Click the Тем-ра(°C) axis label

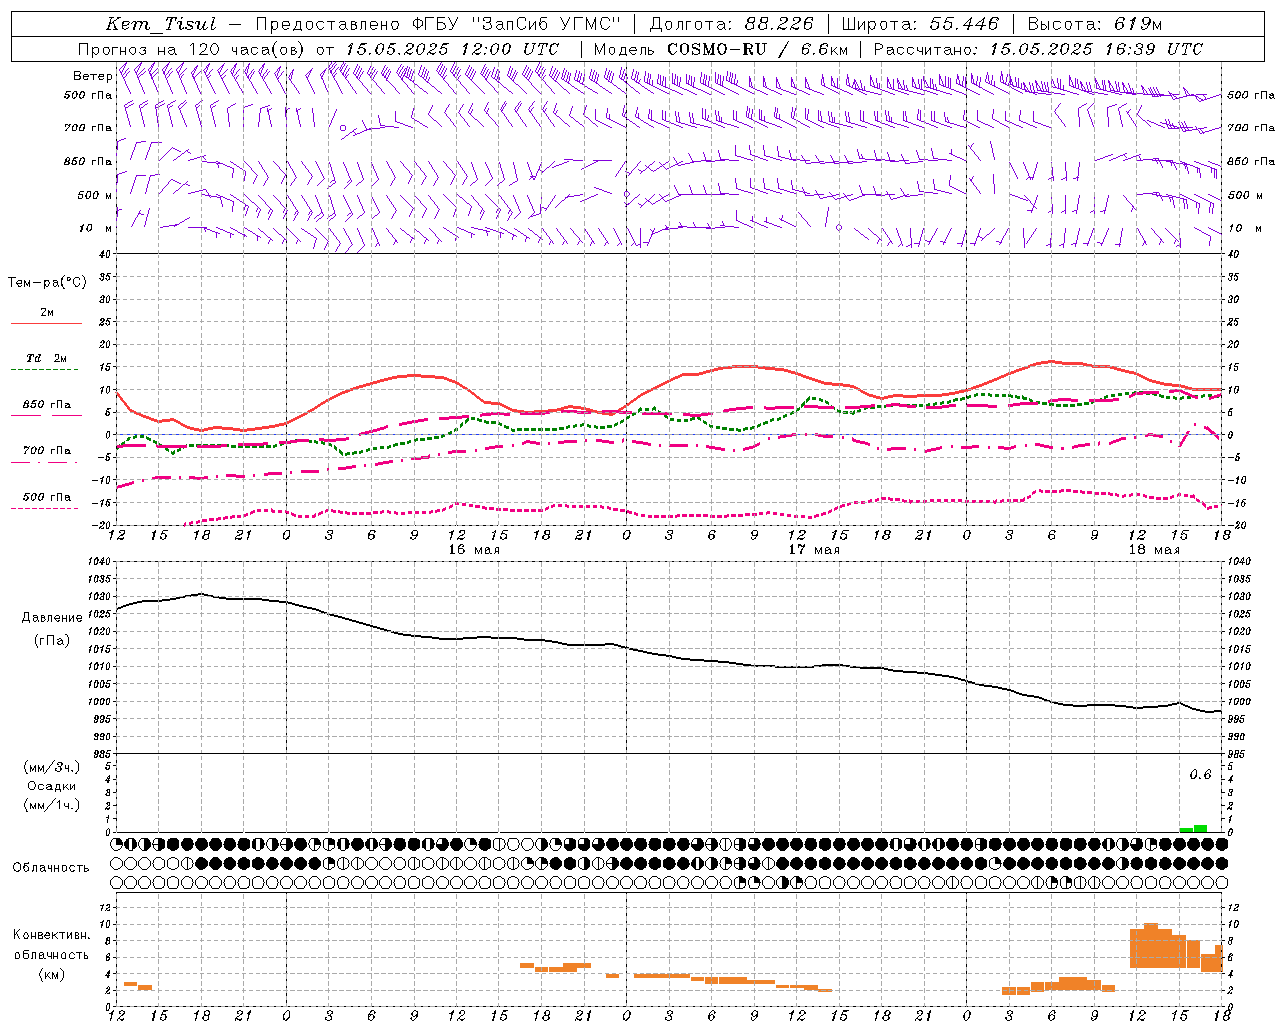click(47, 283)
